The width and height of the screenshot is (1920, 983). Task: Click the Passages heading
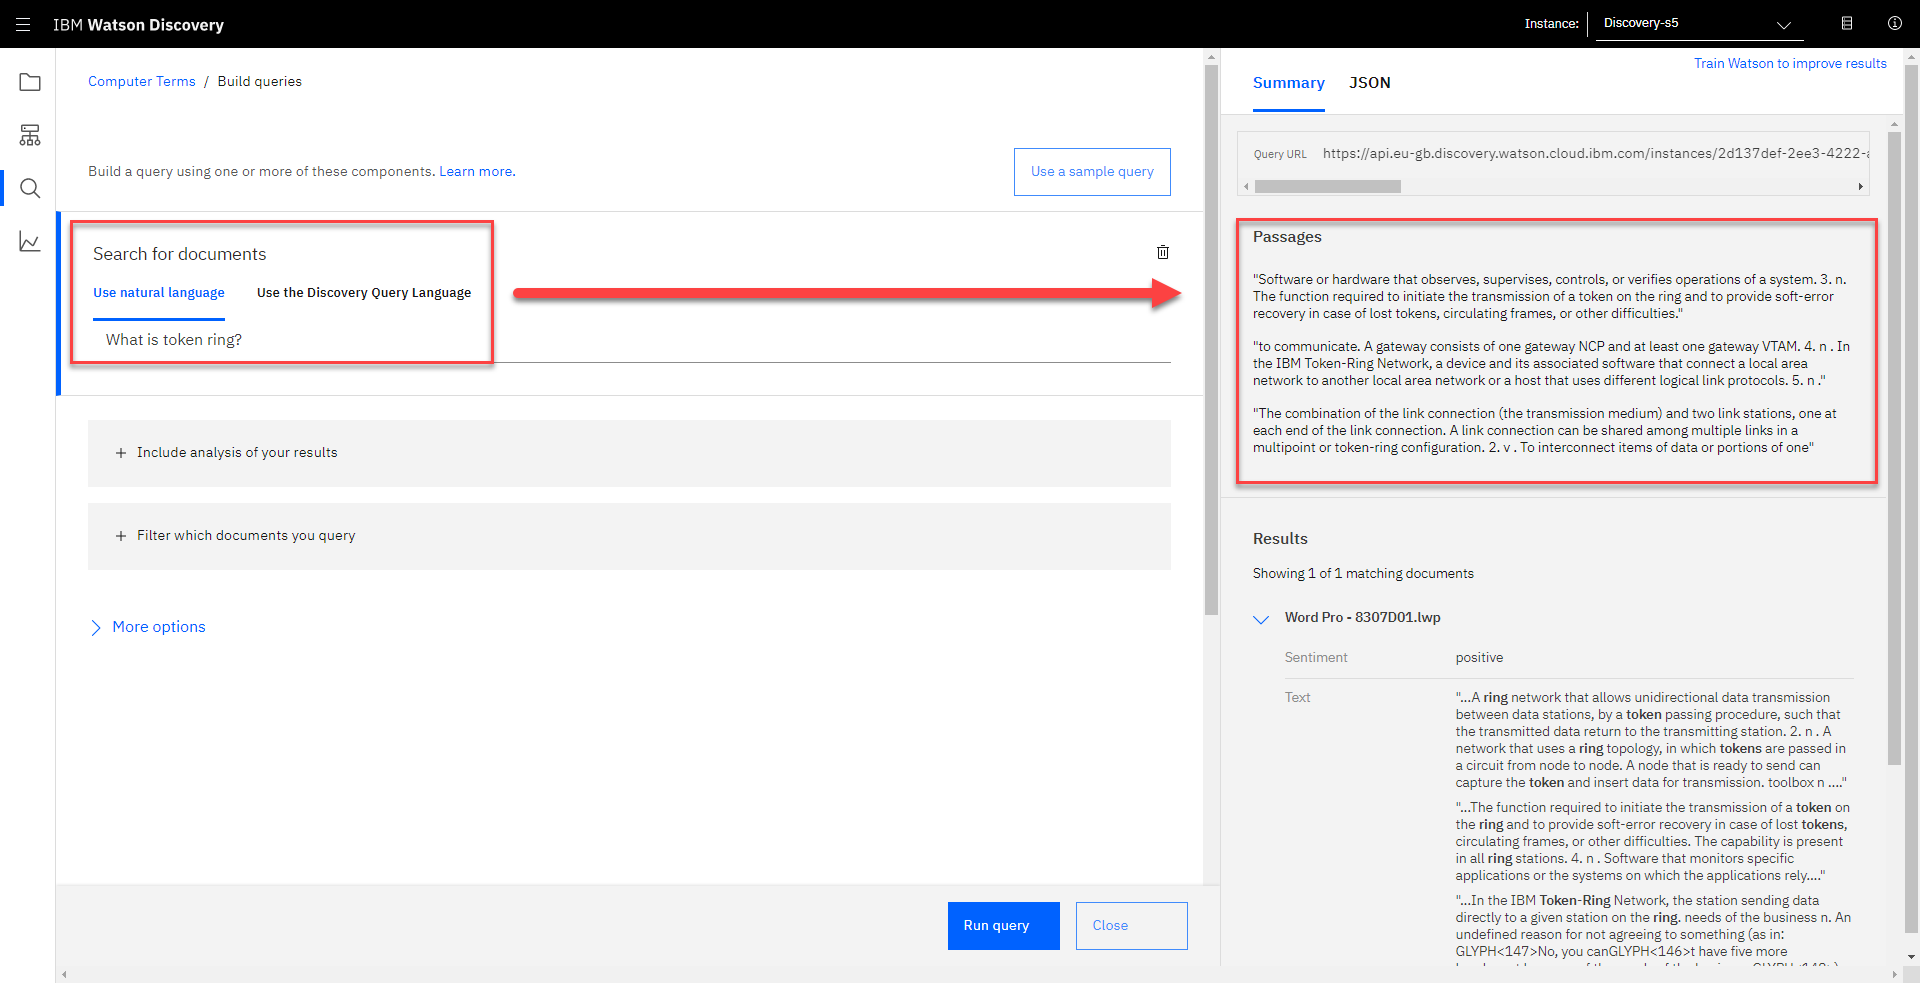1287,237
